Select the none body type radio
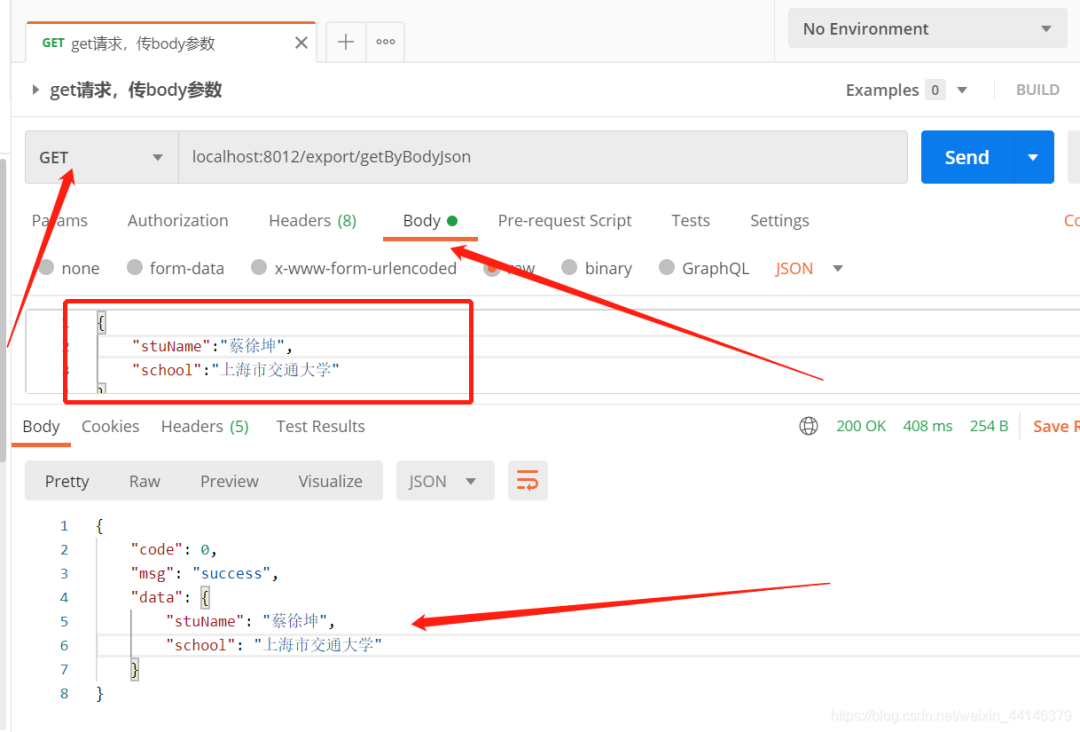 tap(47, 267)
